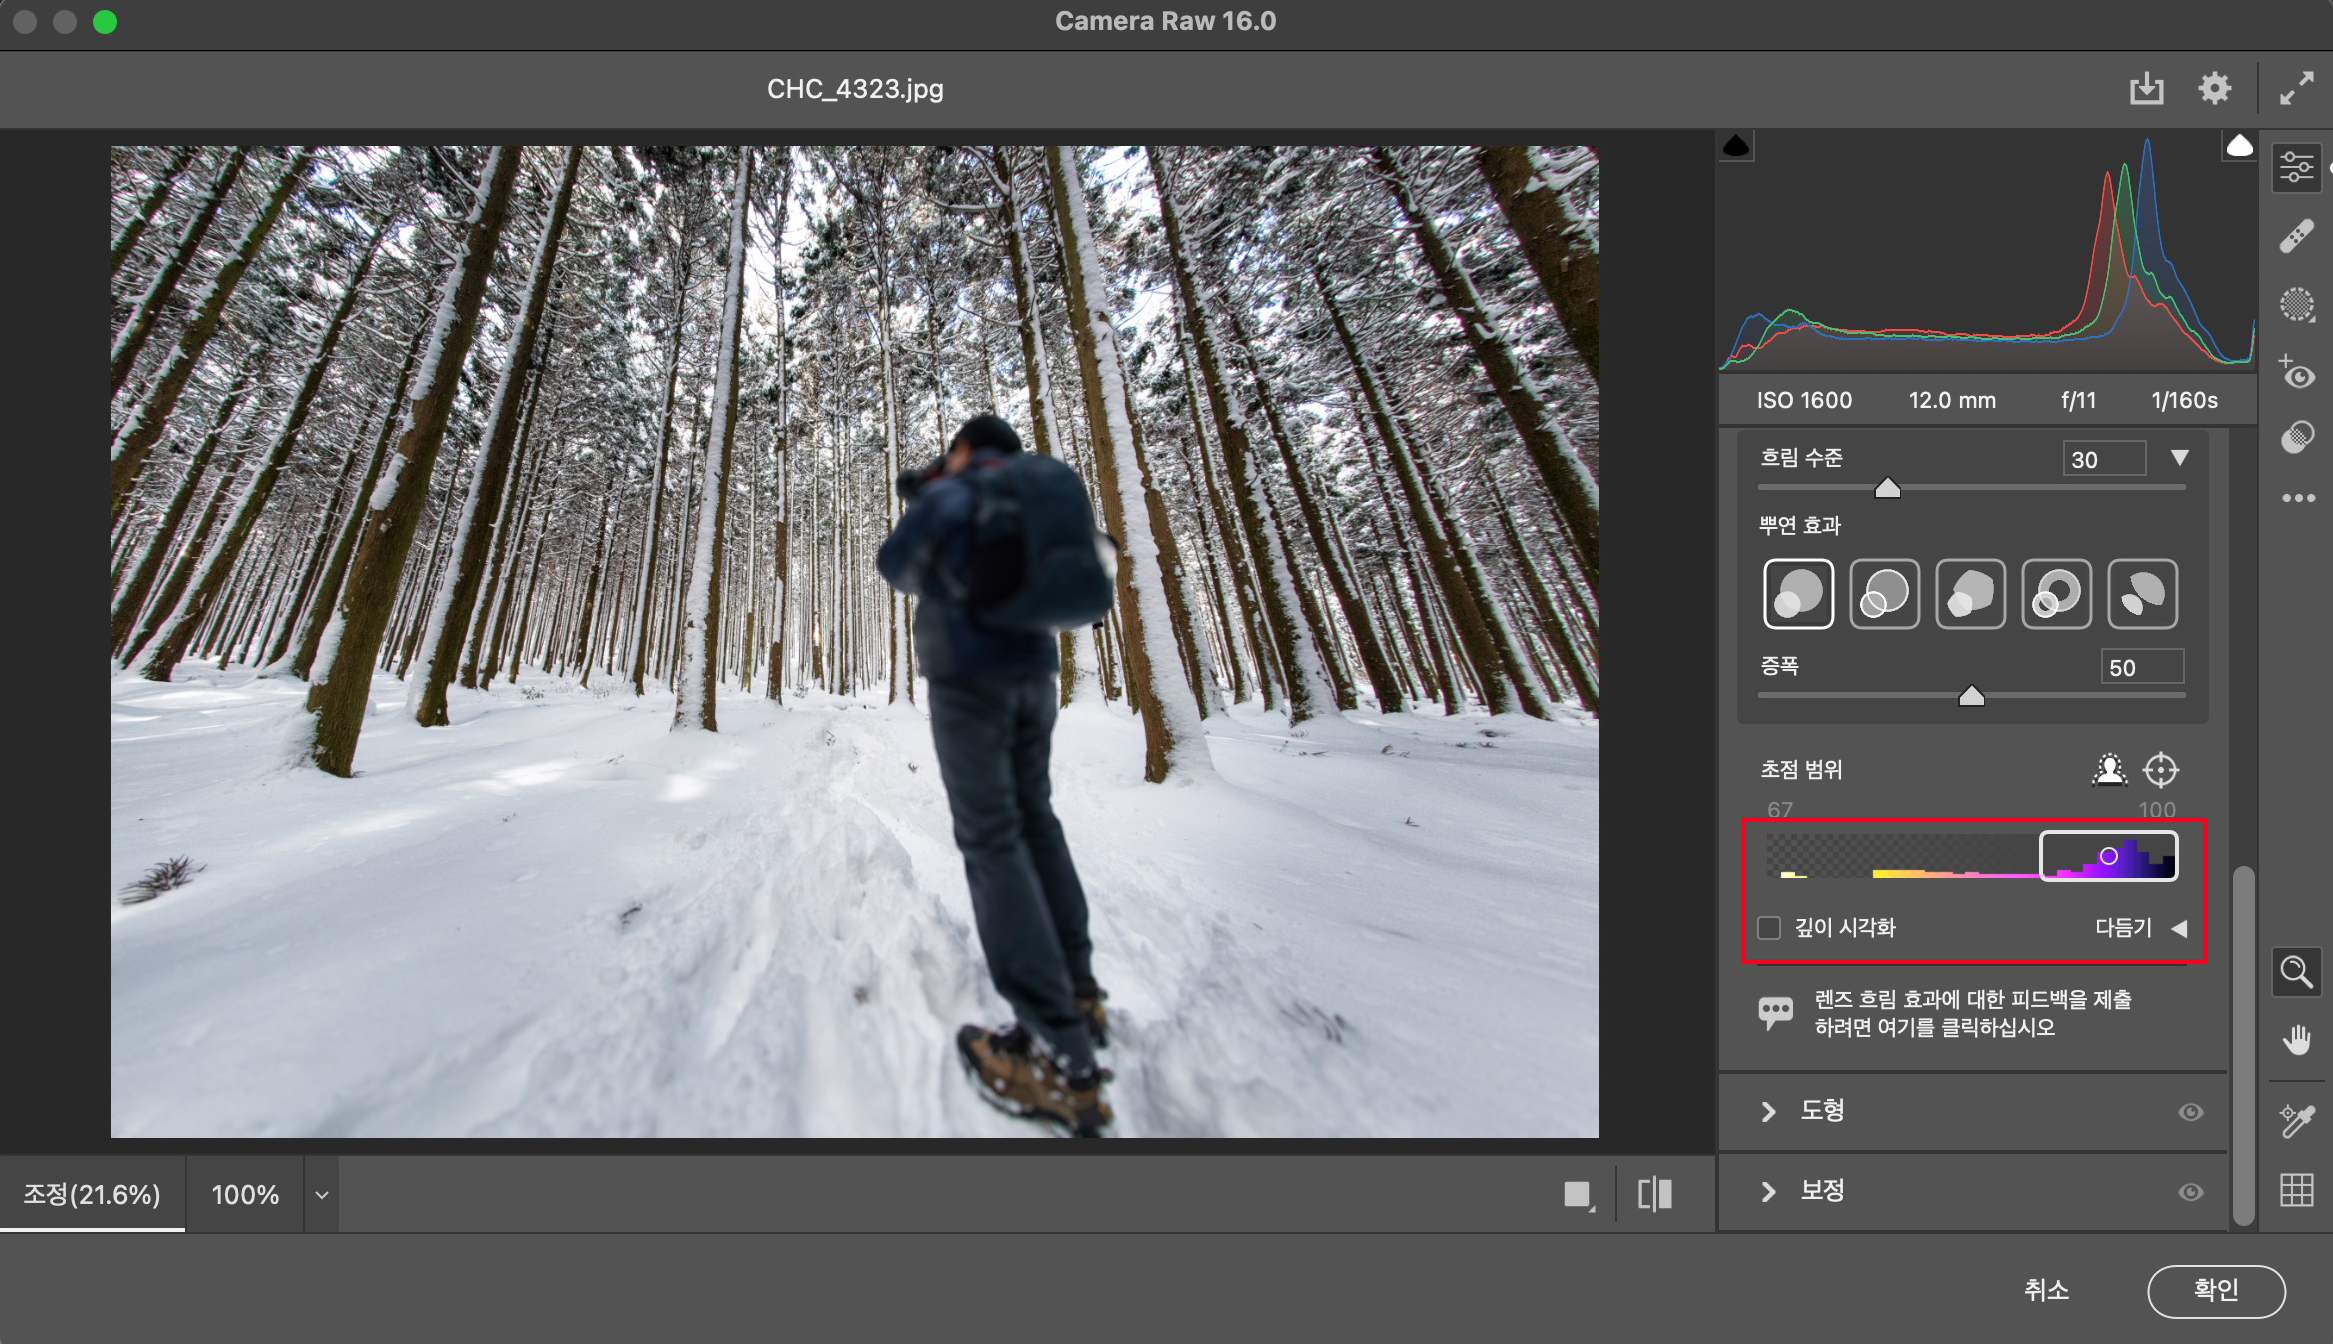2333x1344 pixels.
Task: Switch to the 조정(21.6%) zoom tab
Action: click(92, 1195)
